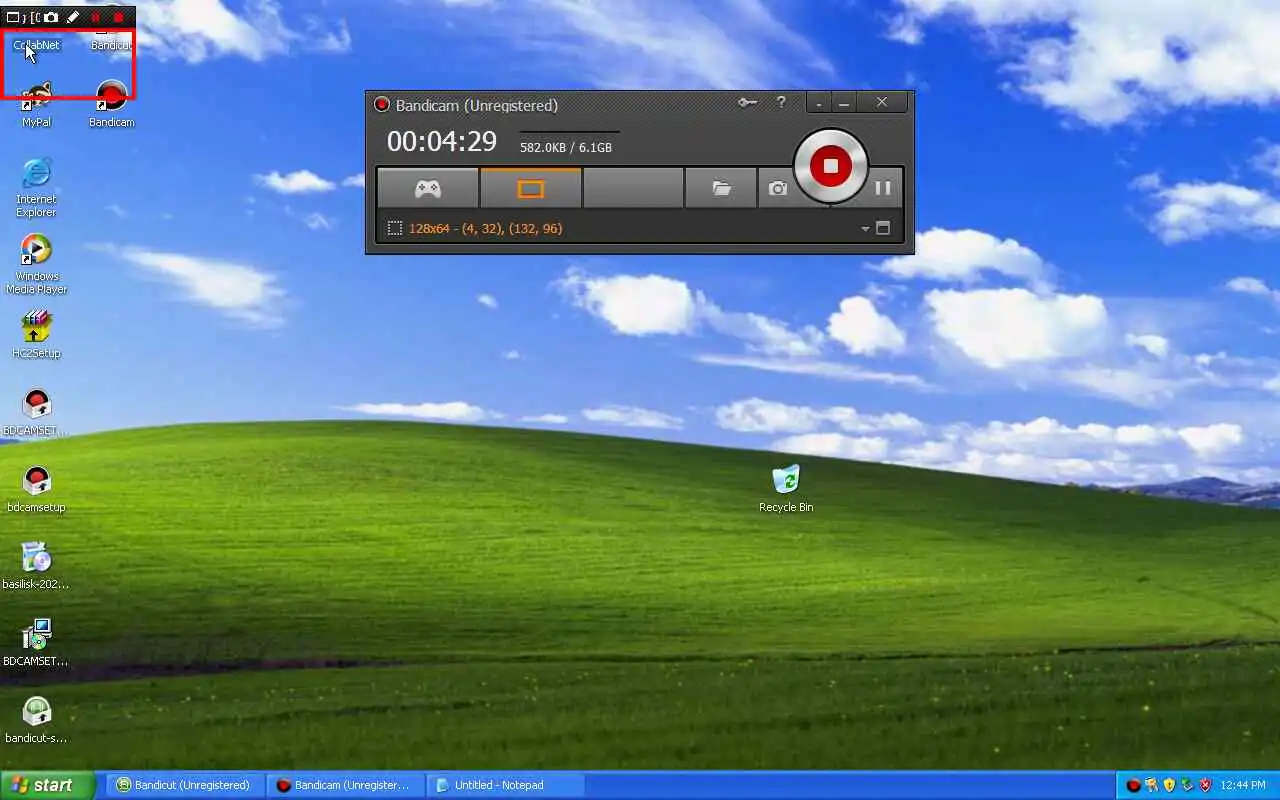Click the Bandicam red tray icon
The image size is (1280, 800).
[1133, 785]
